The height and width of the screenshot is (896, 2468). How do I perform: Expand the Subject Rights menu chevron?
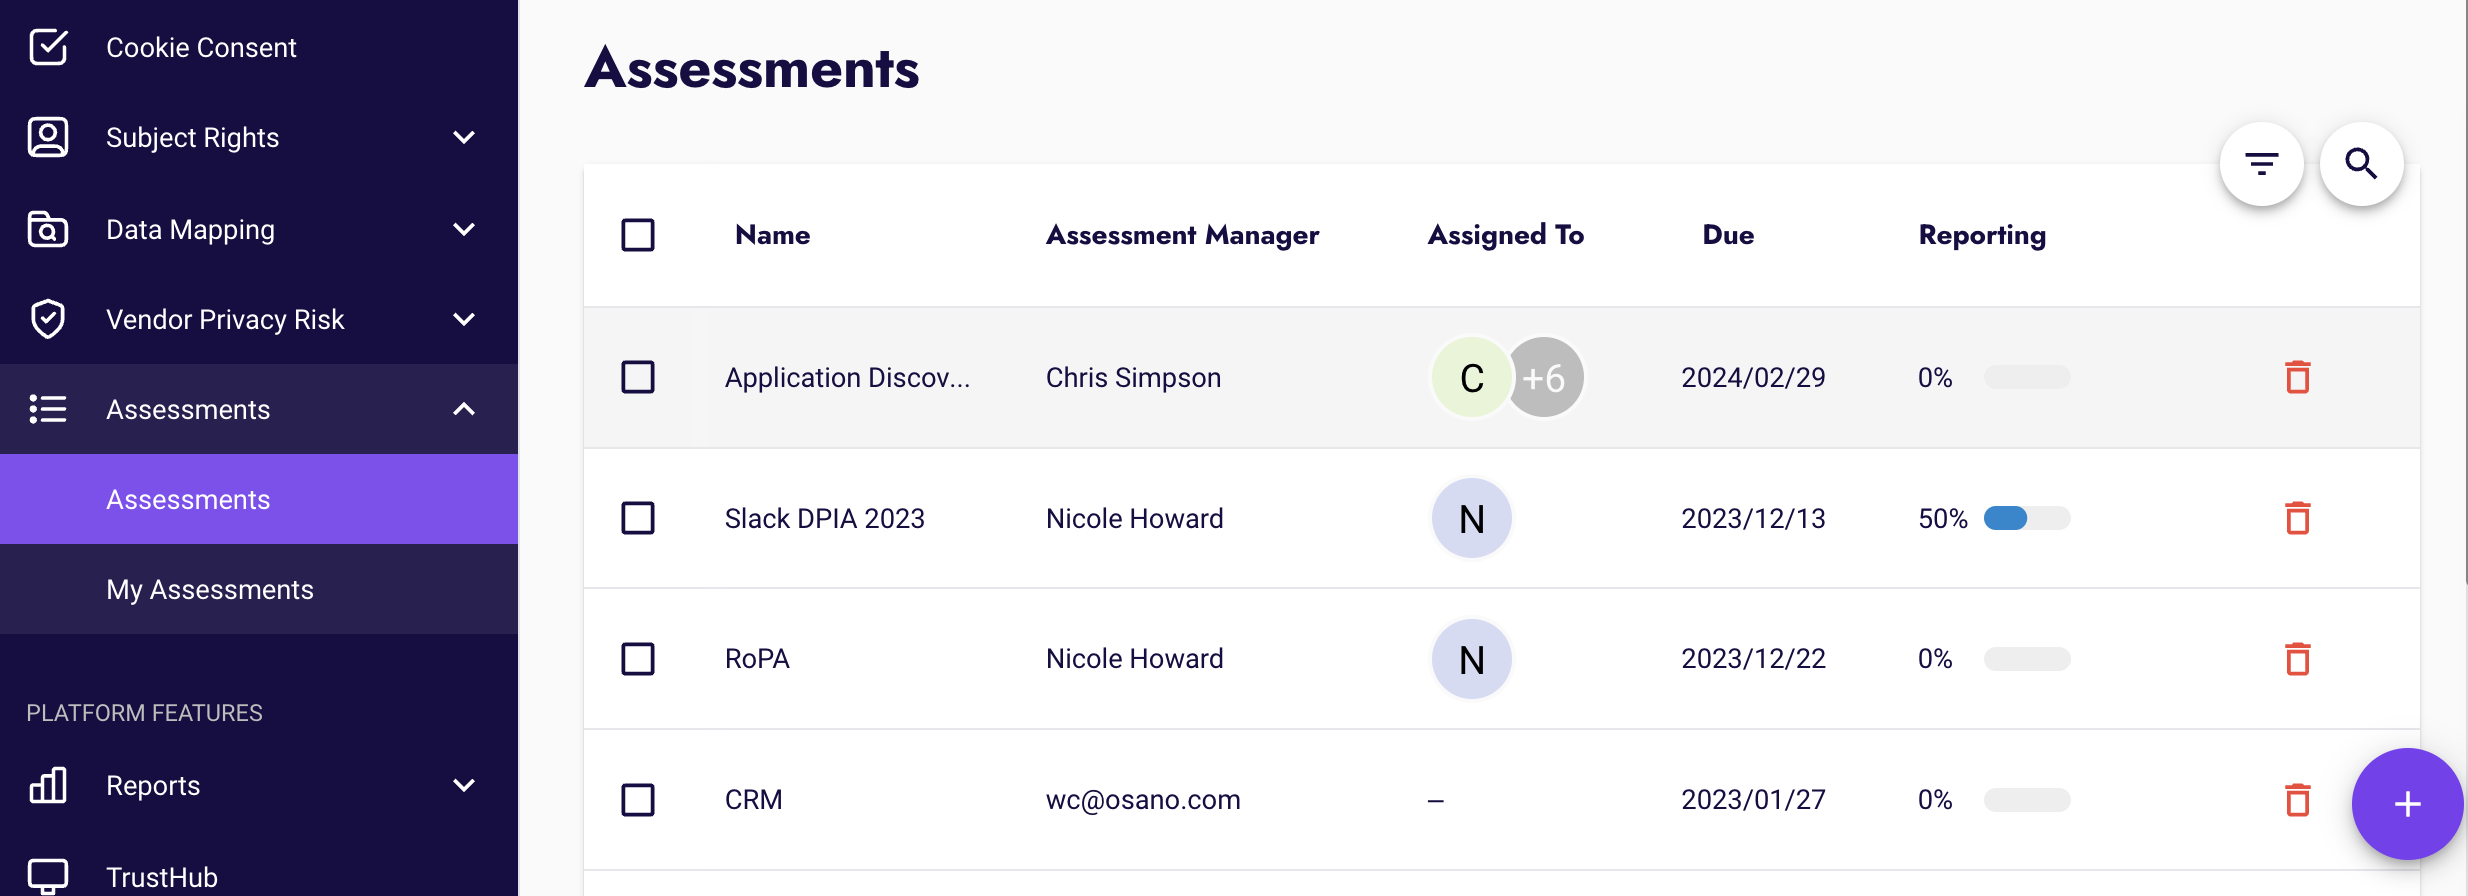point(464,137)
